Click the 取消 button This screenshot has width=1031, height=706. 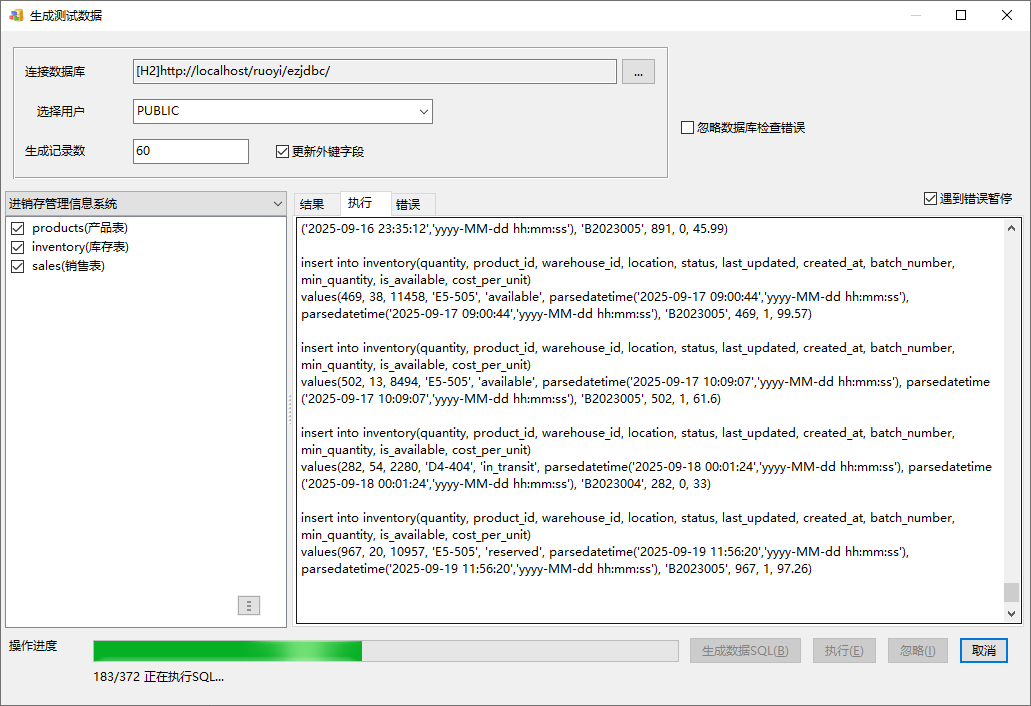click(983, 651)
